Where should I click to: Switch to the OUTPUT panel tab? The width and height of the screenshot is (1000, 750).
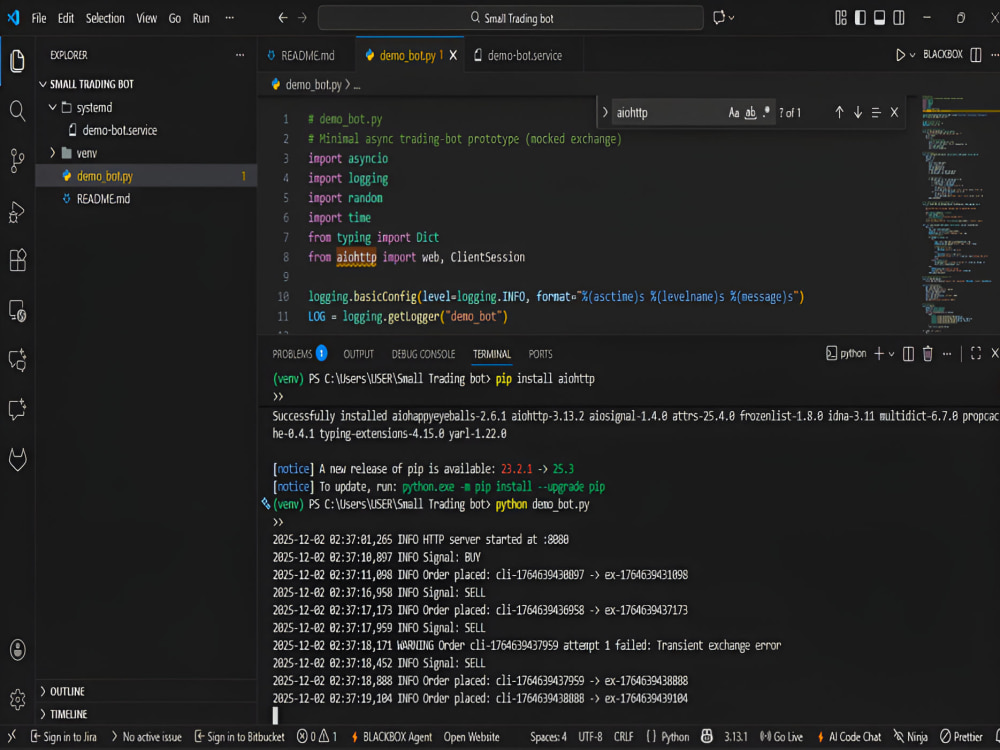tap(358, 354)
